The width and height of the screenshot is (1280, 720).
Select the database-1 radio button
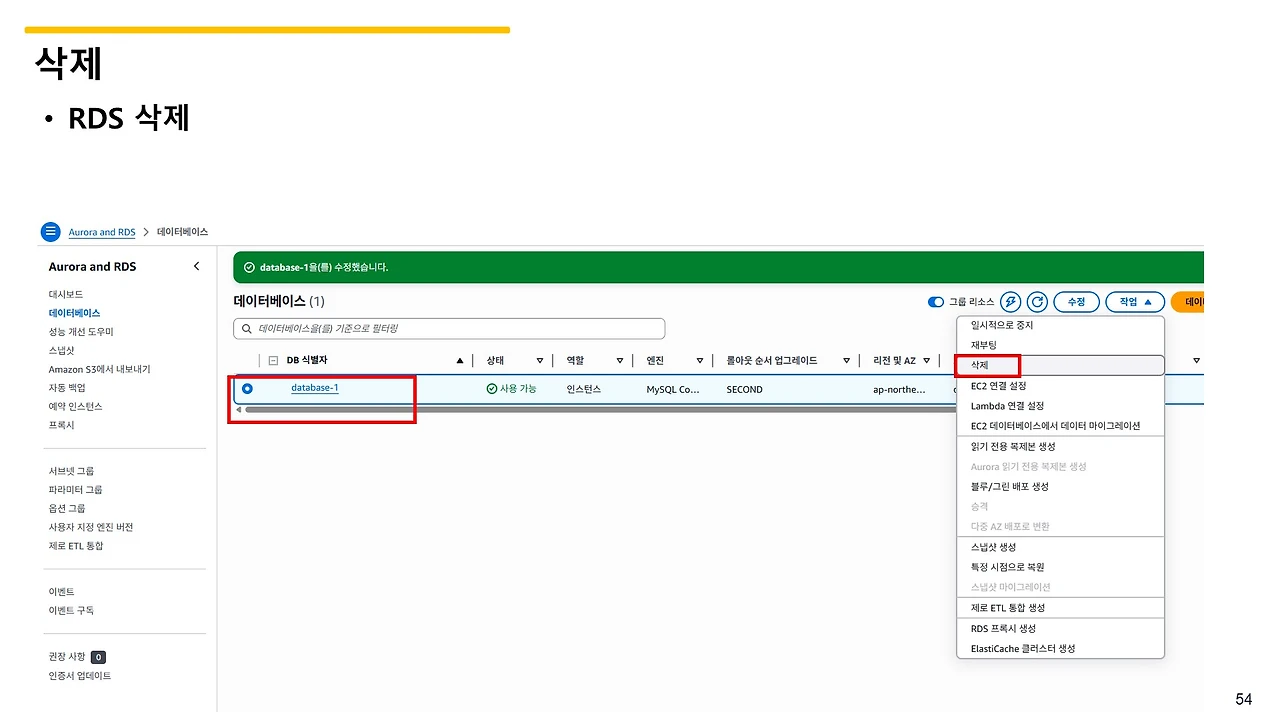coord(247,389)
